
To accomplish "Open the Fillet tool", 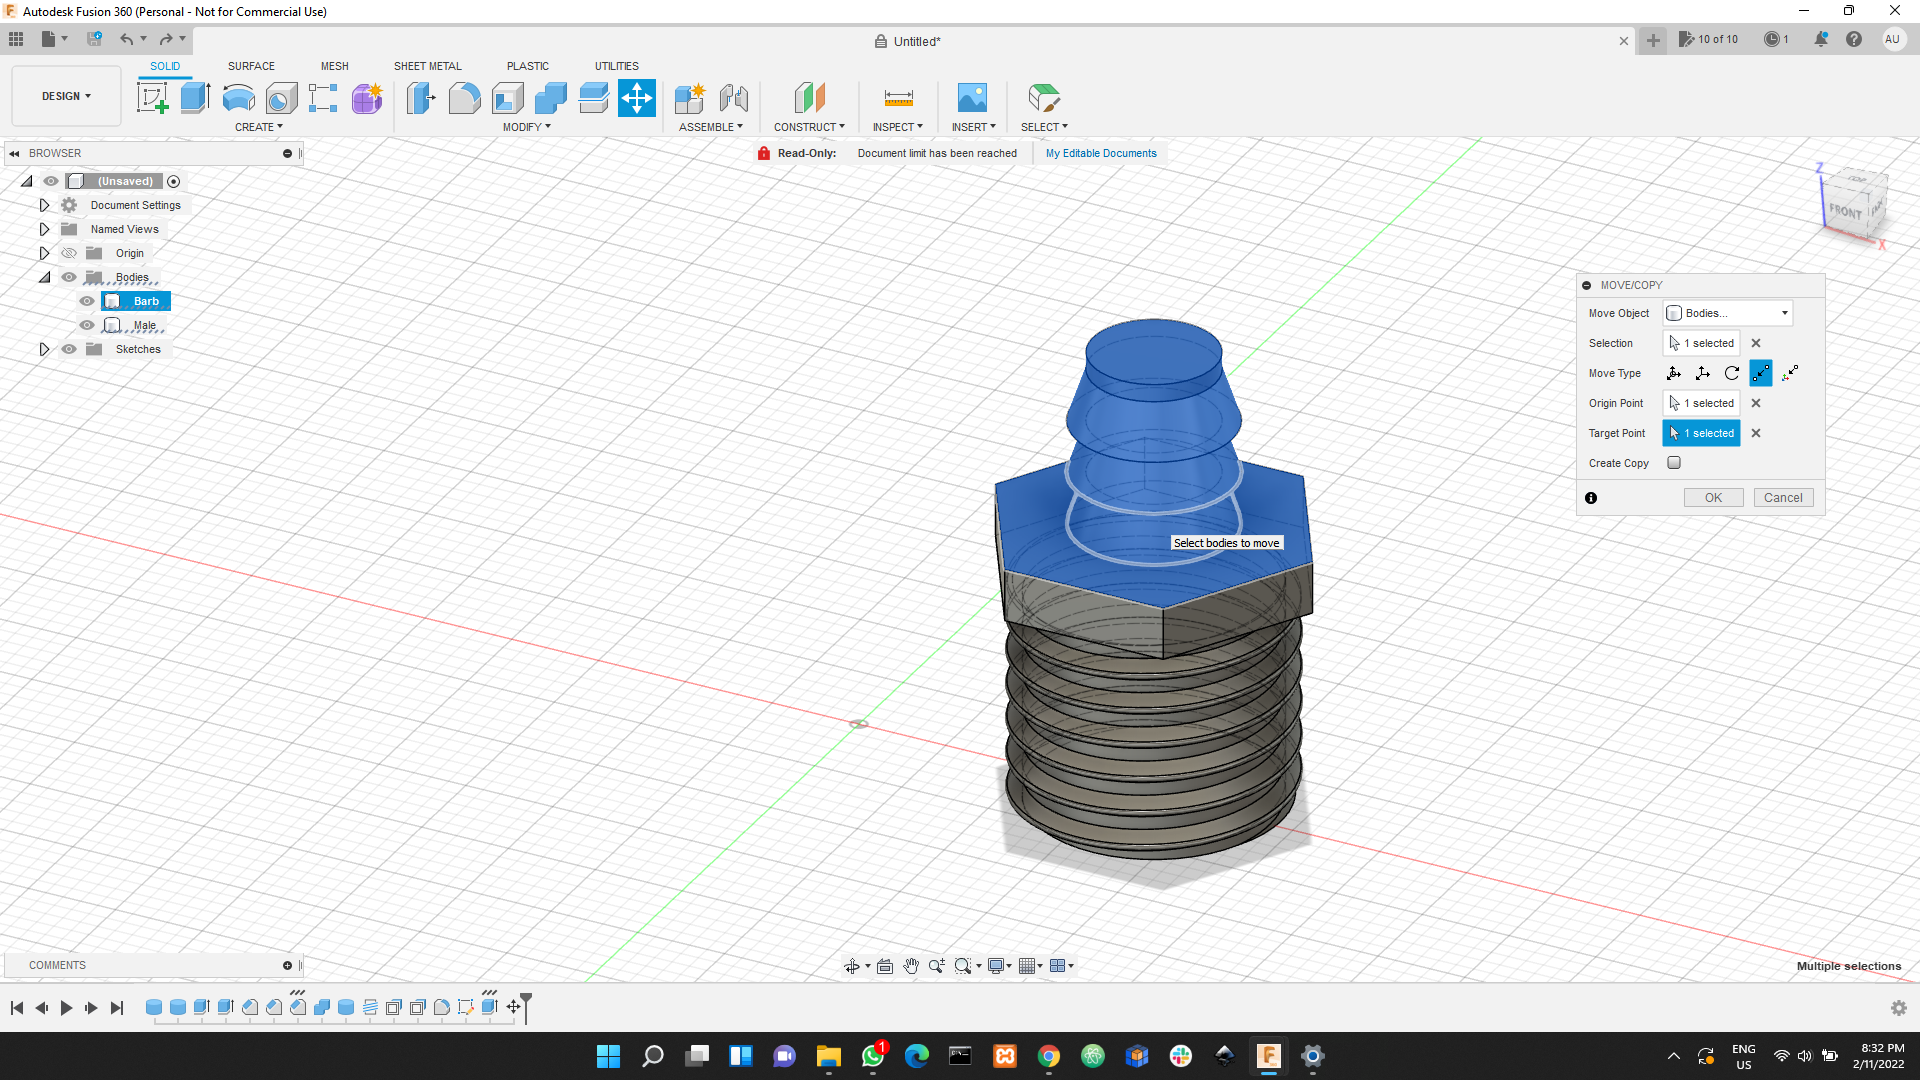I will (465, 98).
